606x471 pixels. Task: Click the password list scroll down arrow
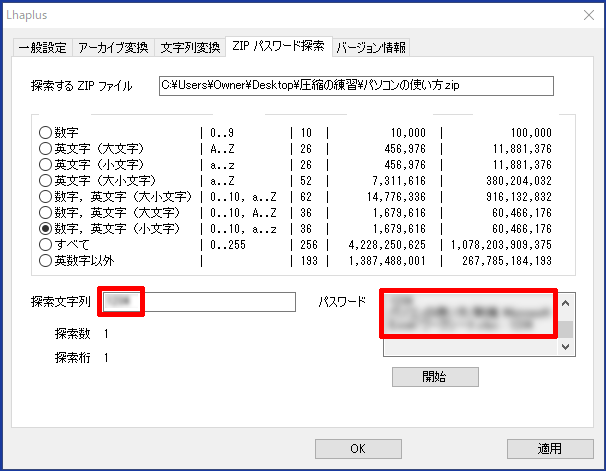(566, 347)
